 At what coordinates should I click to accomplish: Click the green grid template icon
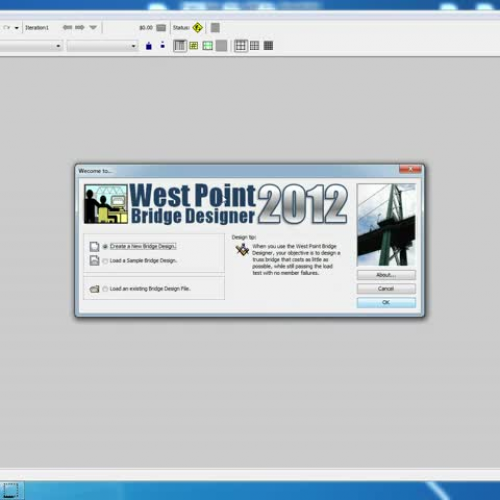click(x=208, y=46)
